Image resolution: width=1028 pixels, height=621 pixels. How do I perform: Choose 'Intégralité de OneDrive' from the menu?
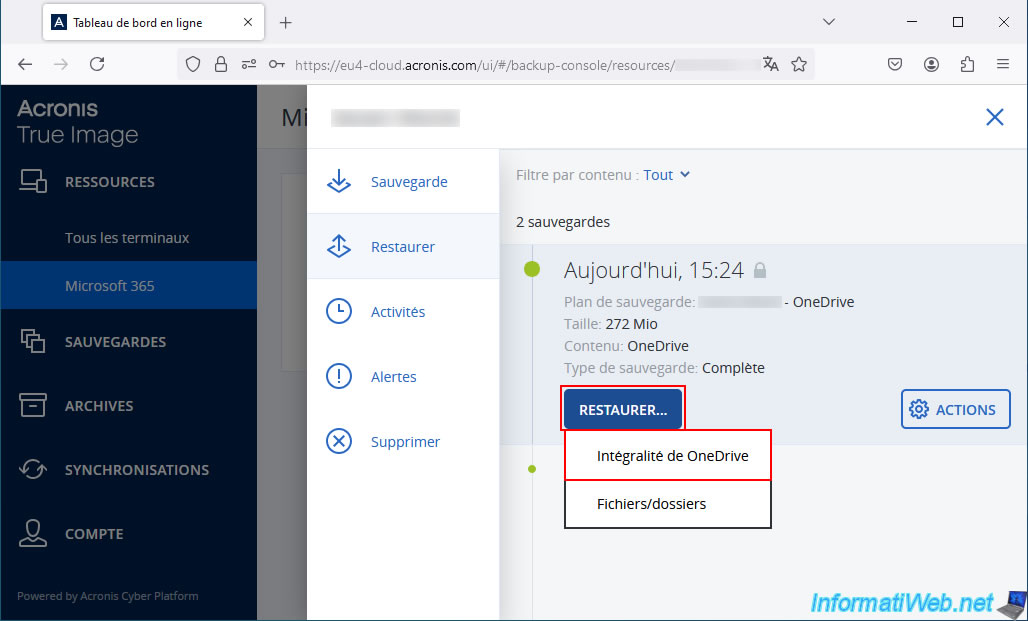pos(667,456)
